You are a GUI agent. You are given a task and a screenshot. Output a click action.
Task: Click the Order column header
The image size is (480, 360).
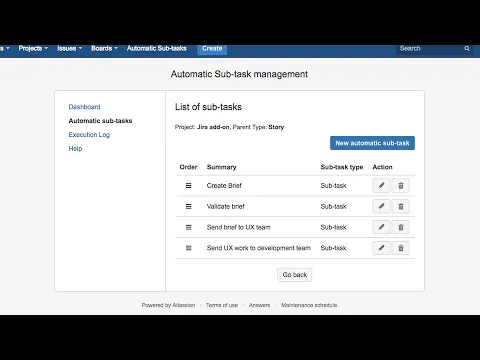pos(188,167)
